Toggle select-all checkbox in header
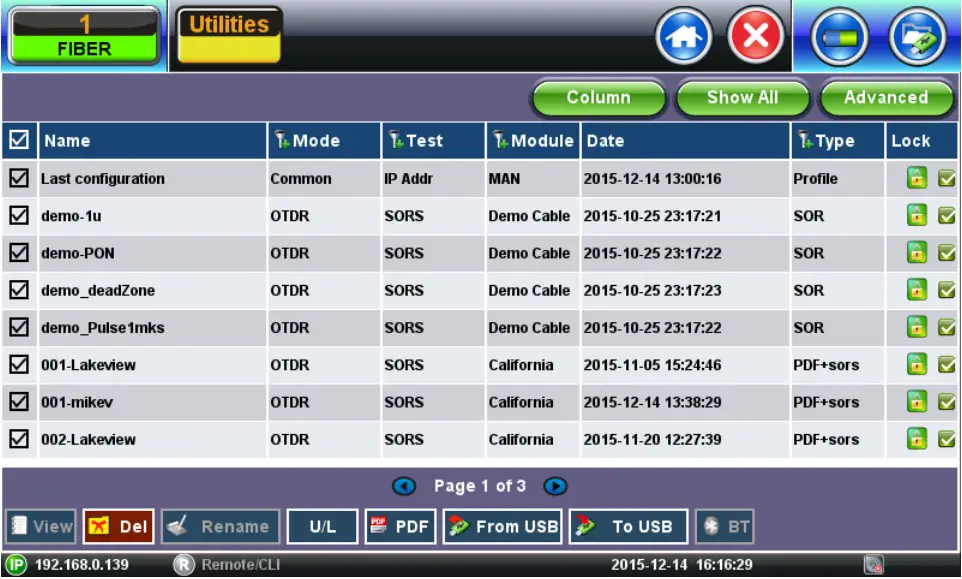Image resolution: width=962 pixels, height=579 pixels. click(19, 140)
